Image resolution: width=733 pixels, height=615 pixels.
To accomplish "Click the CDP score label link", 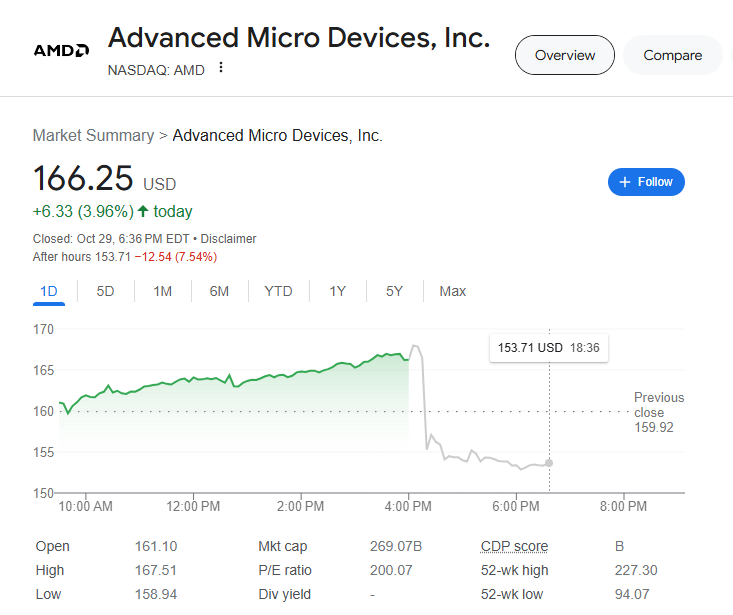I will click(514, 546).
